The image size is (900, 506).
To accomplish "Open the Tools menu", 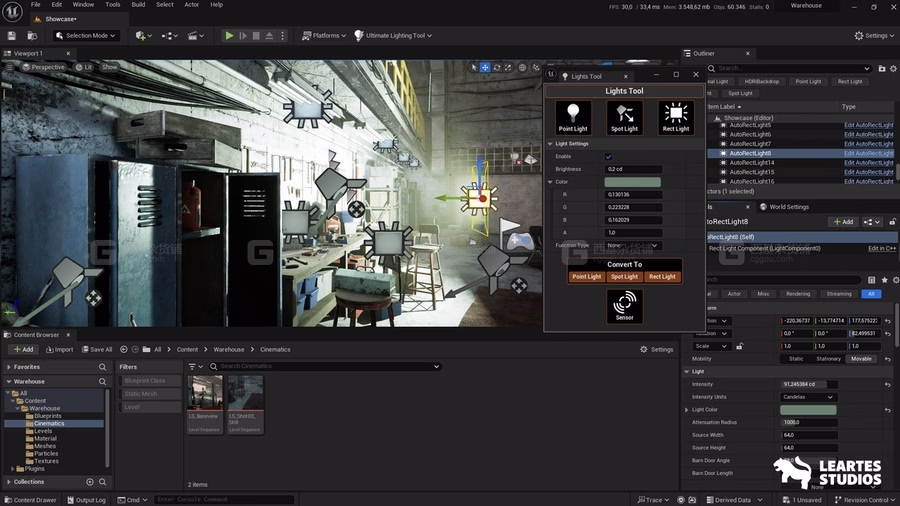I will (x=113, y=5).
